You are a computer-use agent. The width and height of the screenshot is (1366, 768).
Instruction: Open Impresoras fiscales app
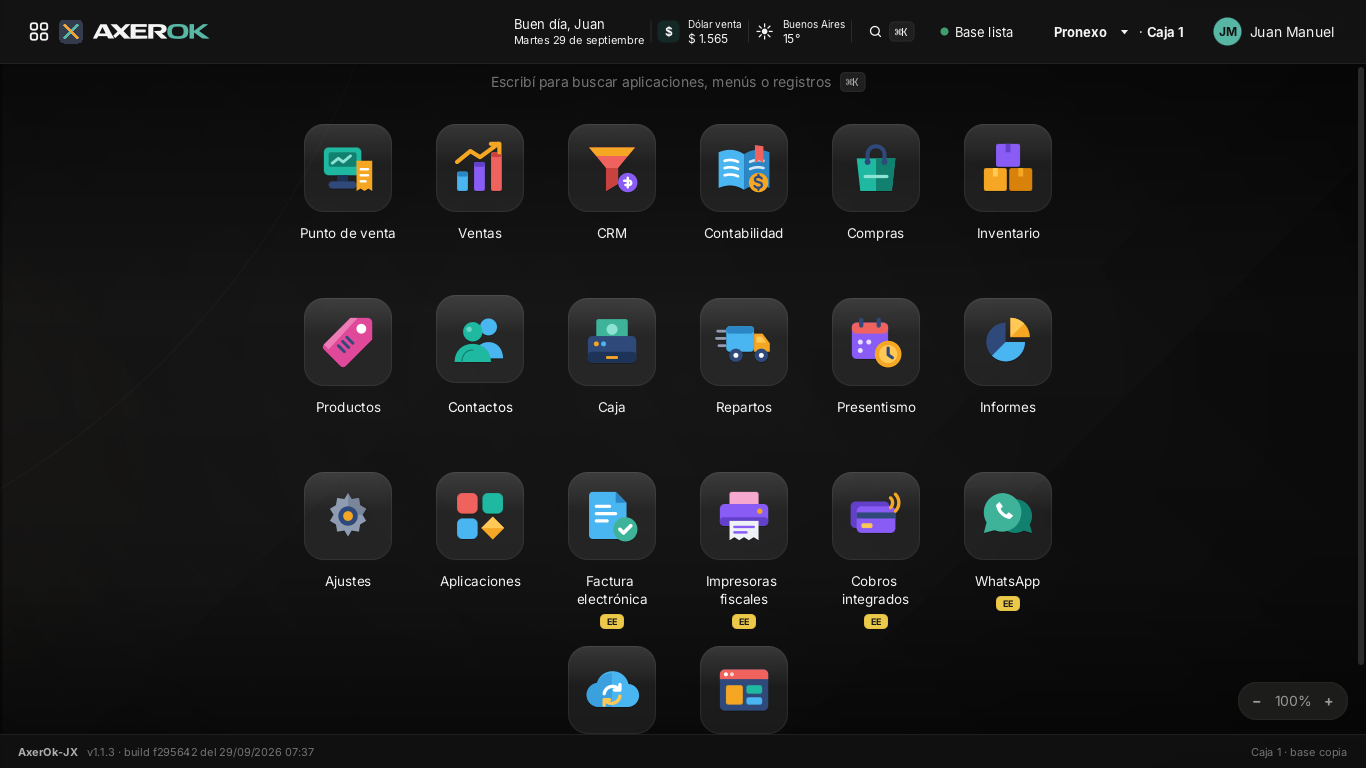pos(744,516)
